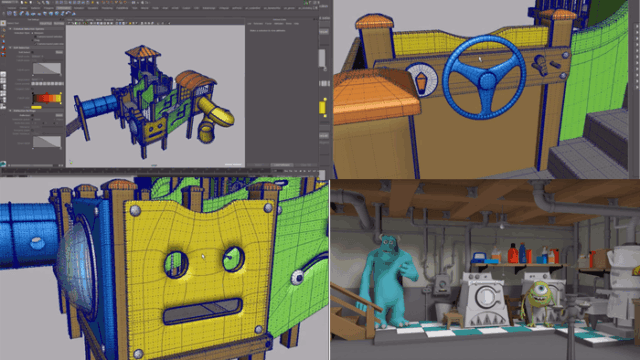The height and width of the screenshot is (360, 640).
Task: Activate the Select tool in the toolbox
Action: [3, 23]
